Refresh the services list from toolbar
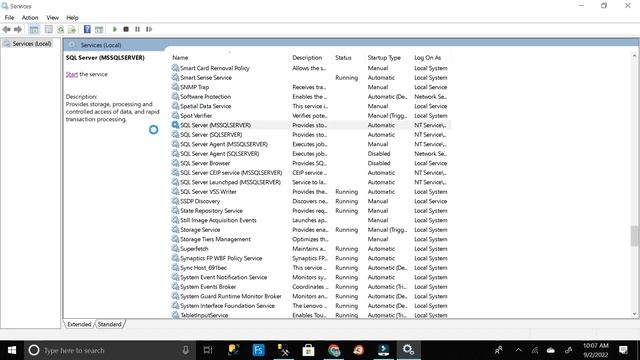 point(60,29)
